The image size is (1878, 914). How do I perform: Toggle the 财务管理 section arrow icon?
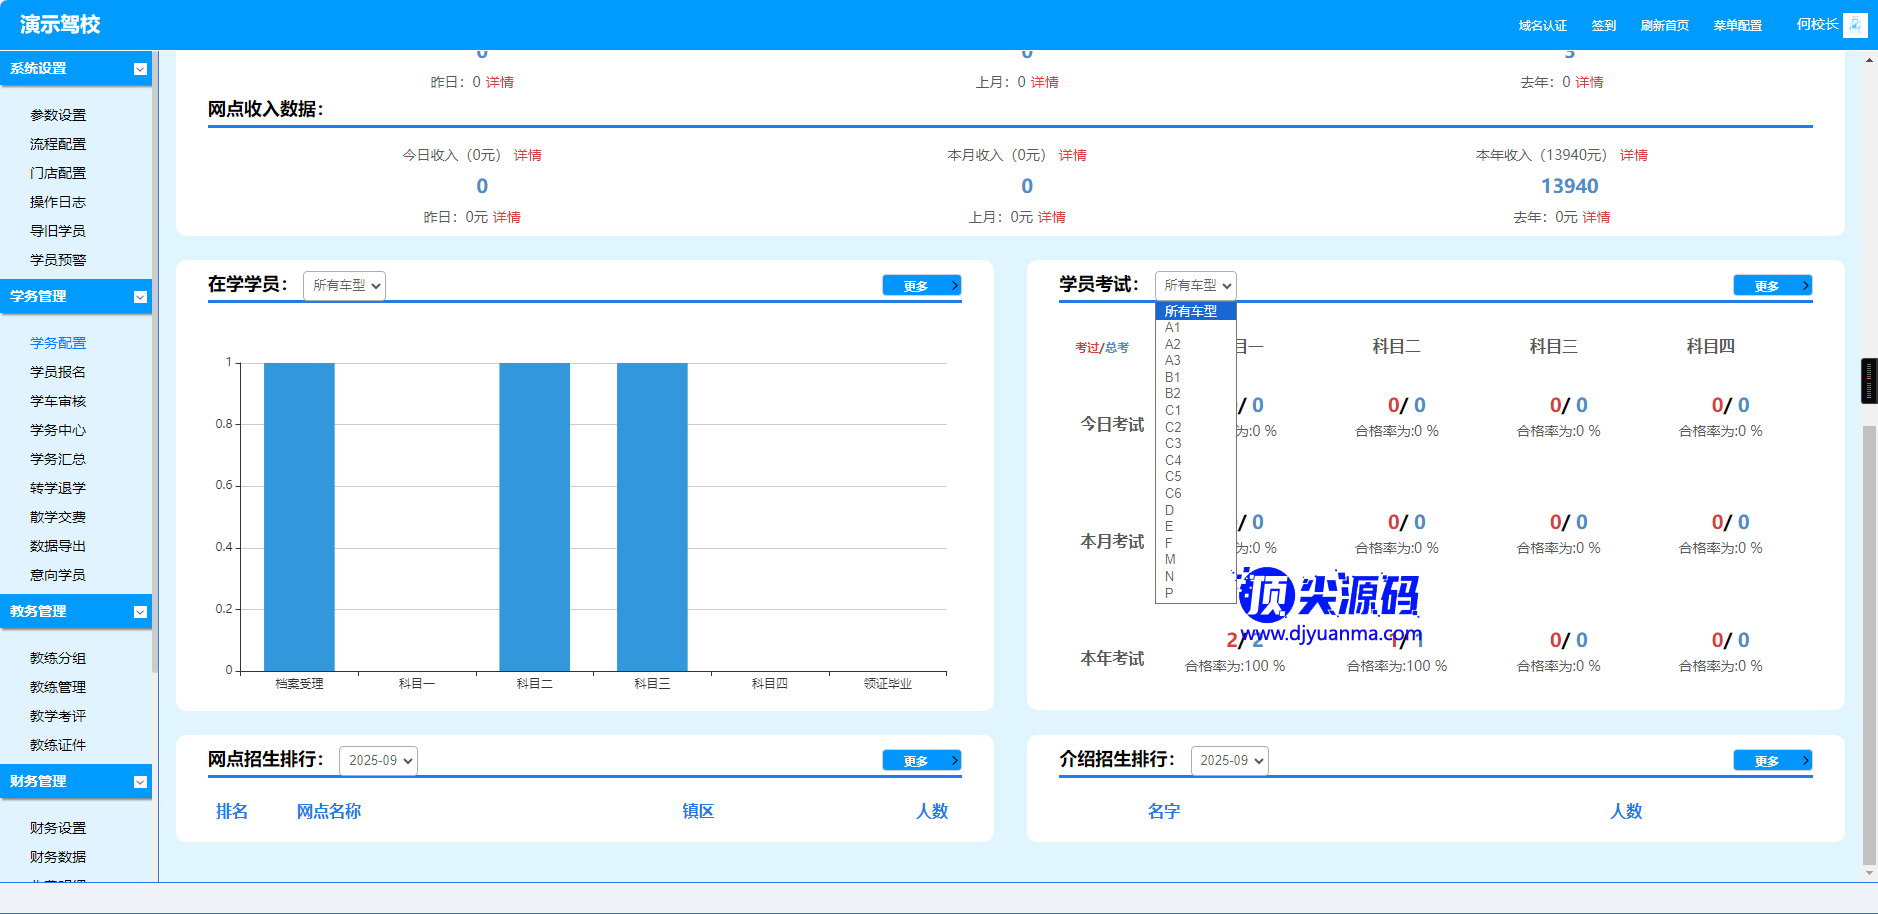(140, 782)
